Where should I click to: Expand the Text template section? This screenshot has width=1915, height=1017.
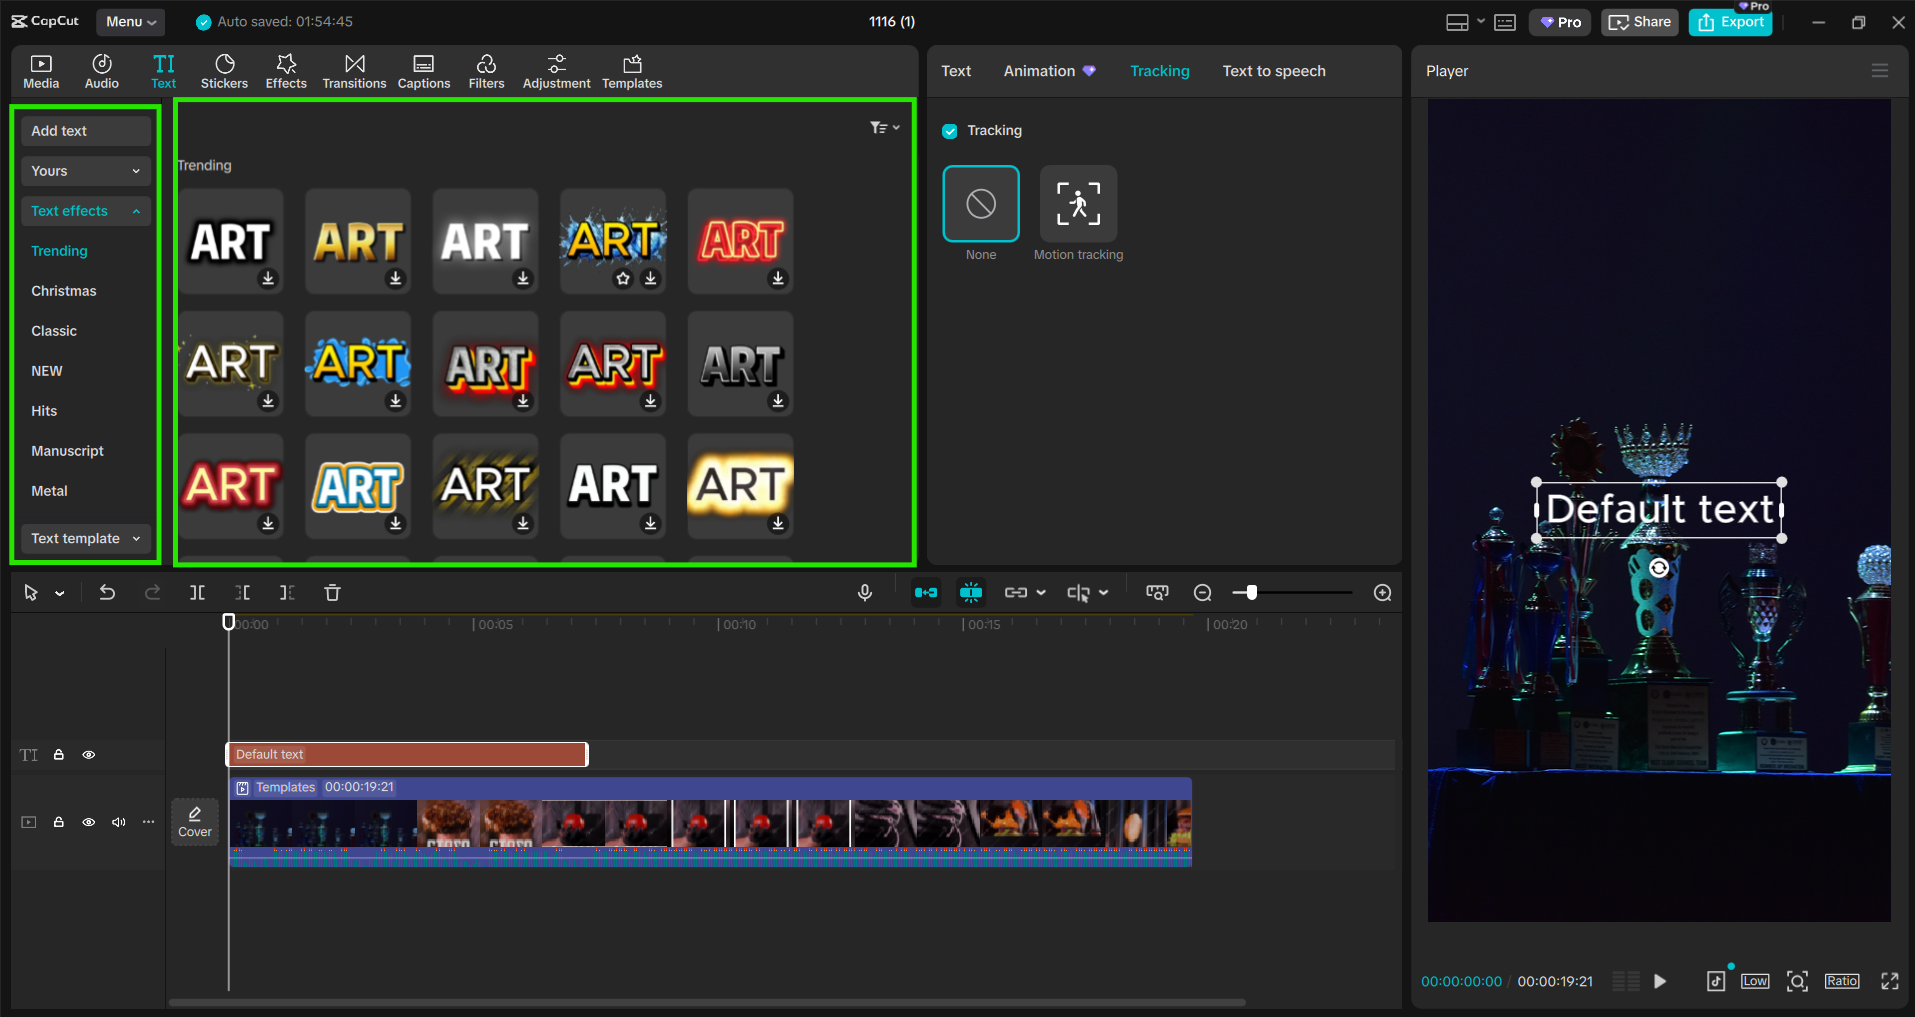tap(86, 538)
